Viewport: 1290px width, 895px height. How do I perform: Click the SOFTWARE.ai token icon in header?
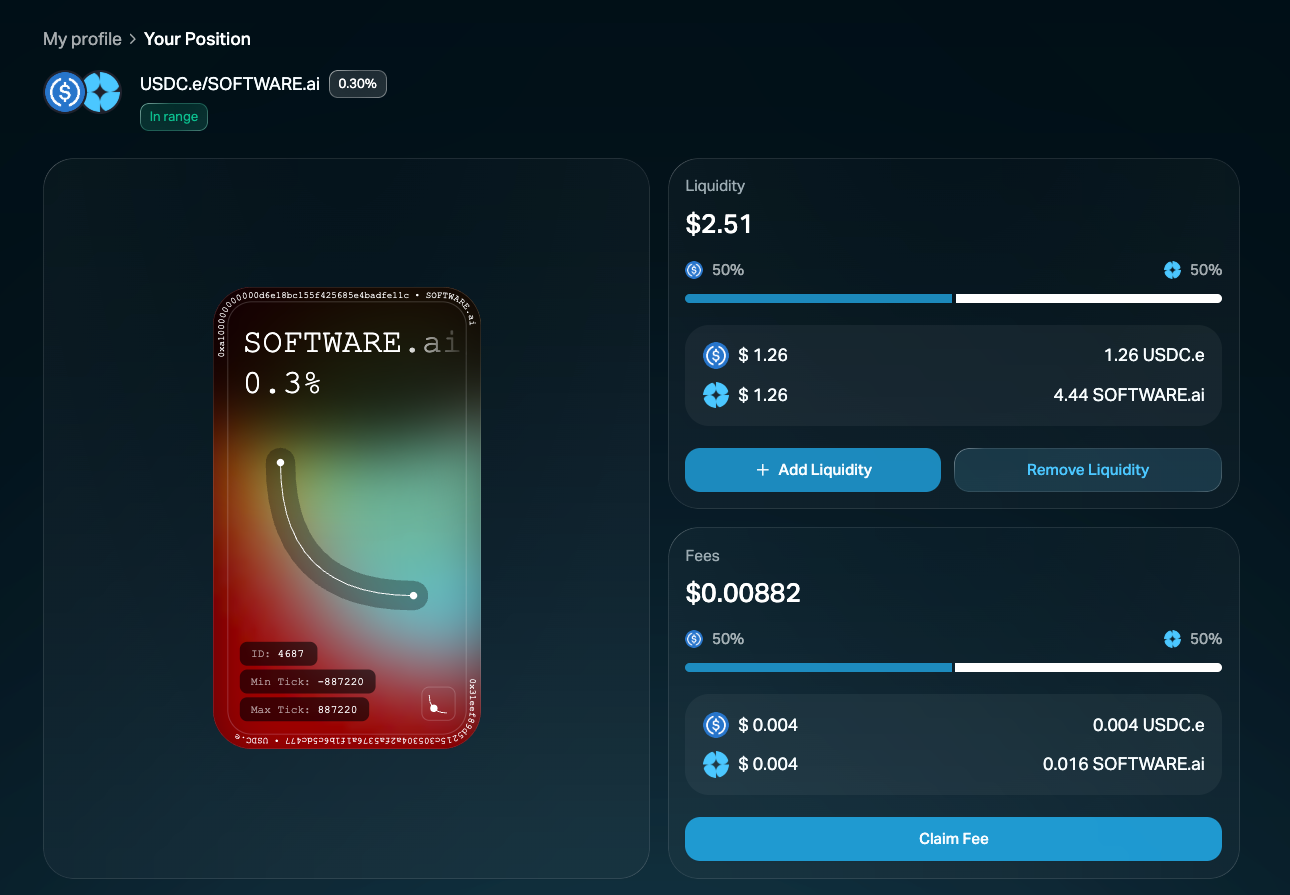tap(102, 92)
